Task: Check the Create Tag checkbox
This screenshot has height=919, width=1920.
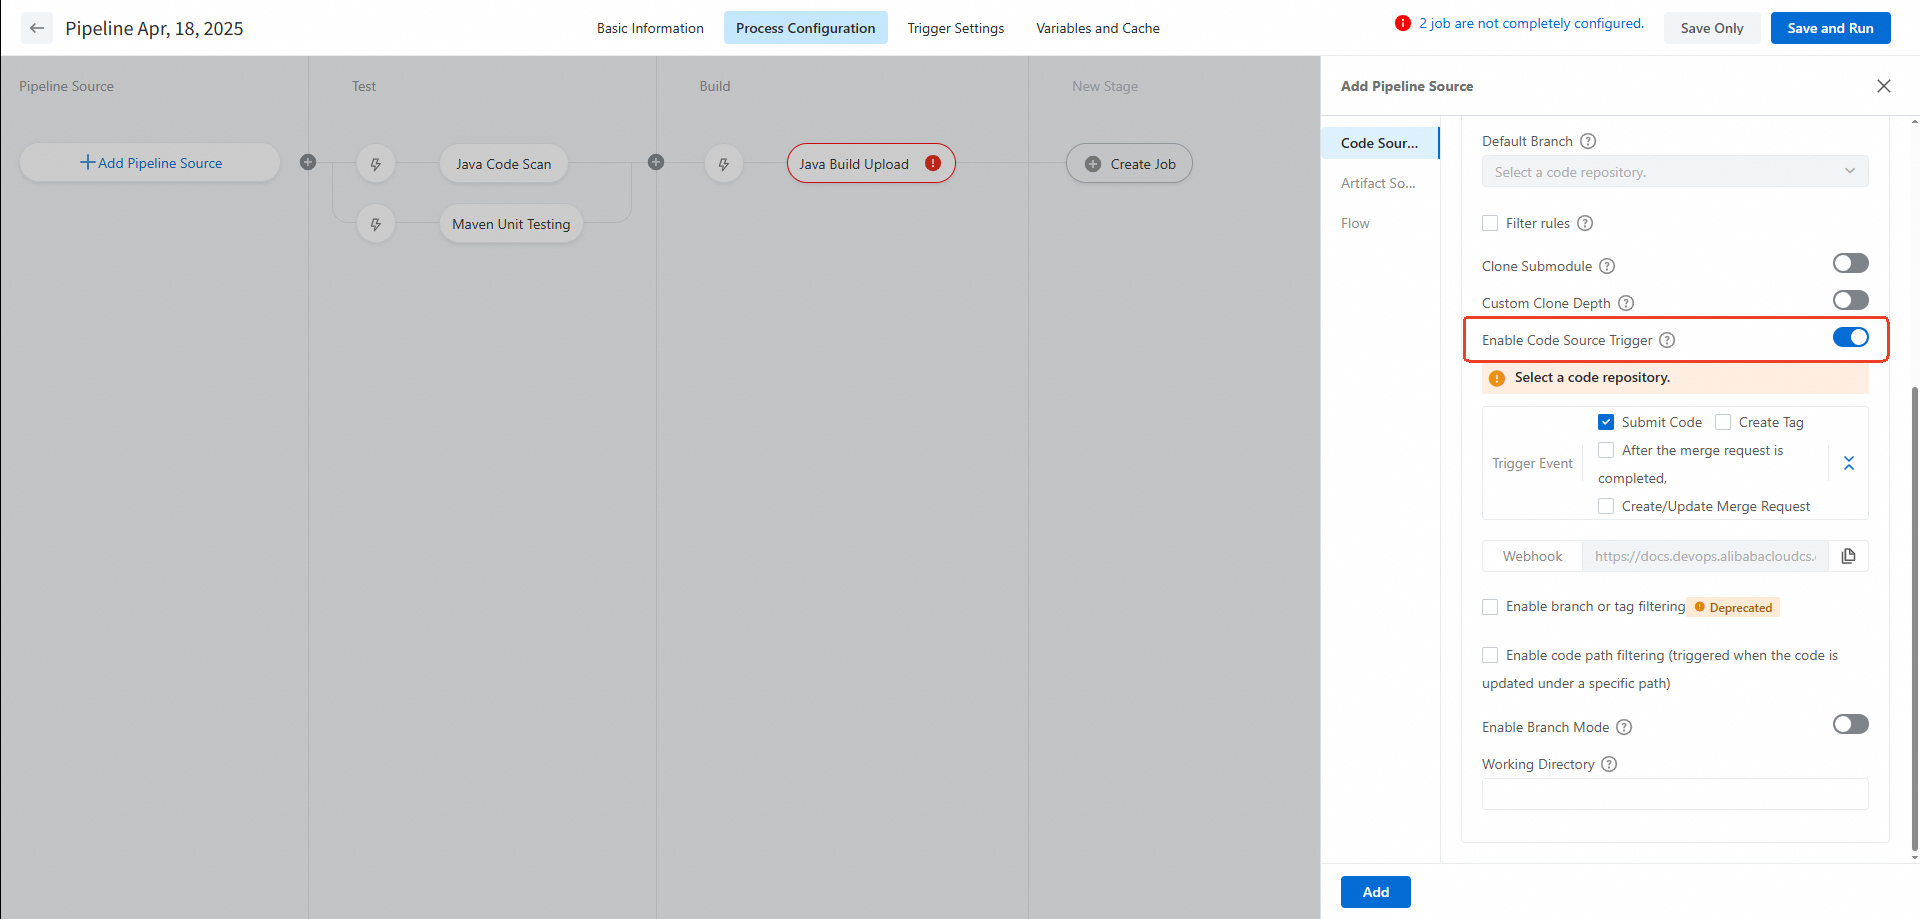Action: coord(1723,422)
